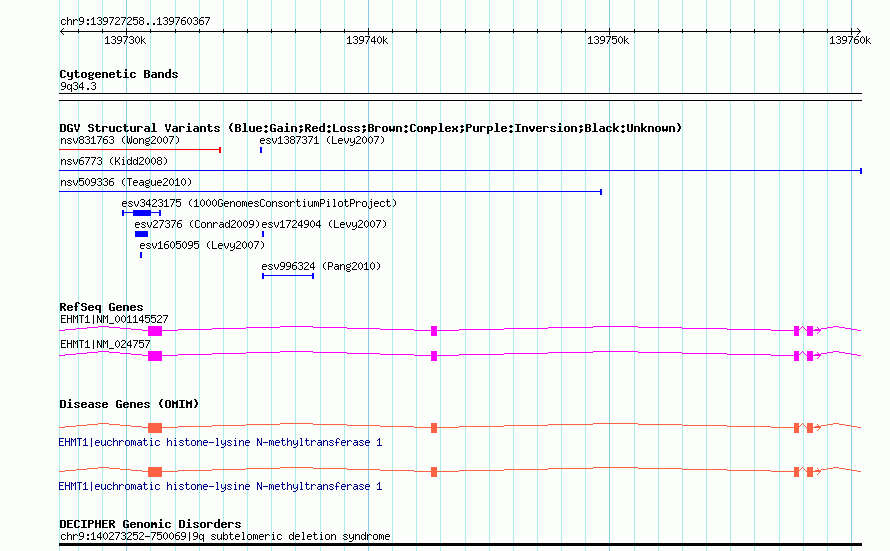
Task: Click the small blue tick under esv1387371
Action: [261, 150]
